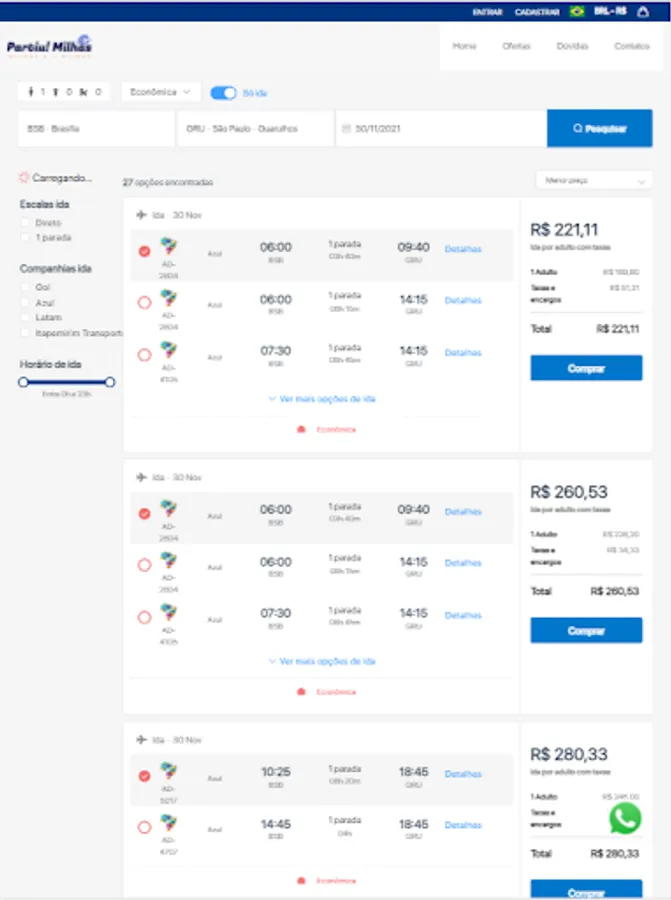Open Home in the navigation menu
Image resolution: width=671 pixels, height=900 pixels.
pos(464,46)
